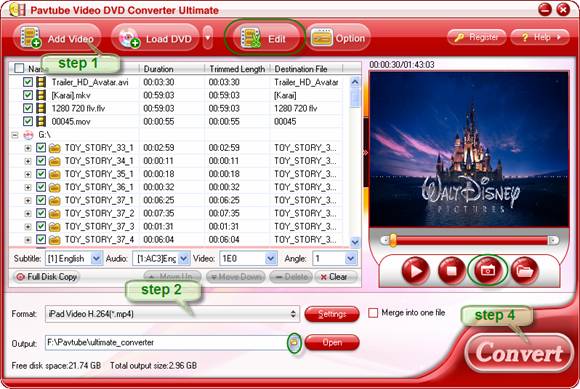Toggle the select-all checkbox in Name header
This screenshot has height=389, width=580.
pos(19,68)
